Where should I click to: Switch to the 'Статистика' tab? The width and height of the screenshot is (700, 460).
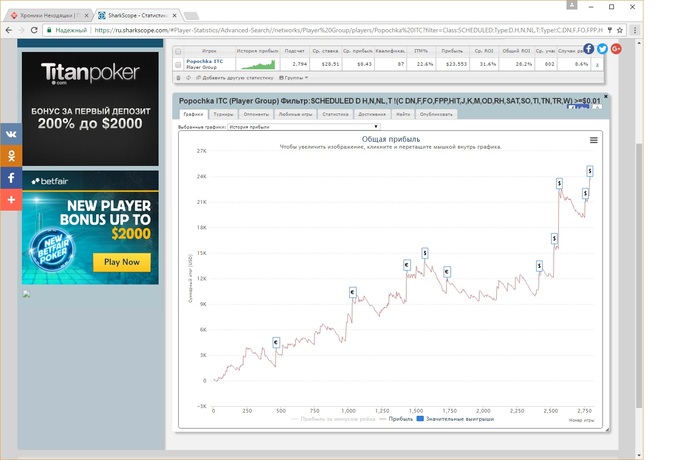click(335, 114)
